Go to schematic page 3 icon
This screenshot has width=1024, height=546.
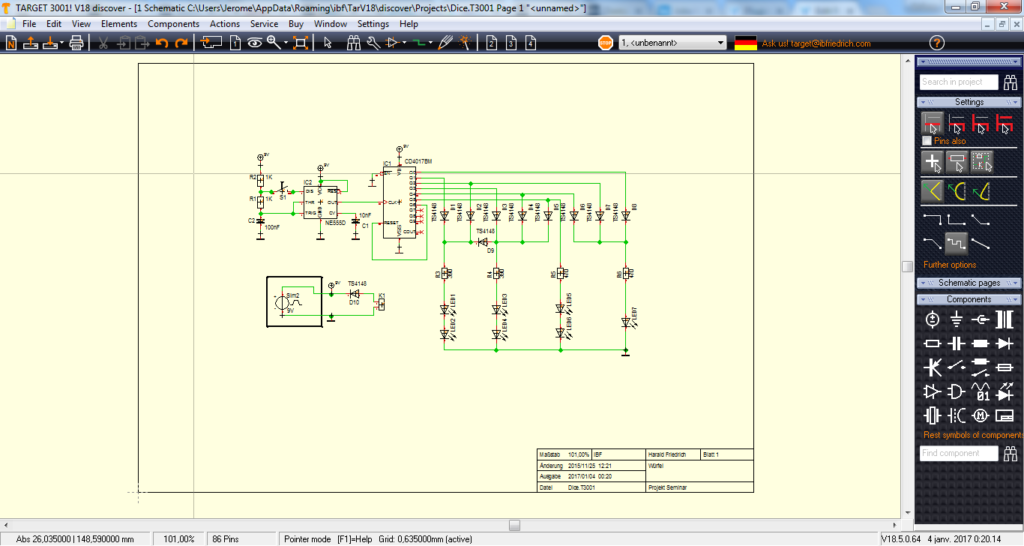point(511,43)
